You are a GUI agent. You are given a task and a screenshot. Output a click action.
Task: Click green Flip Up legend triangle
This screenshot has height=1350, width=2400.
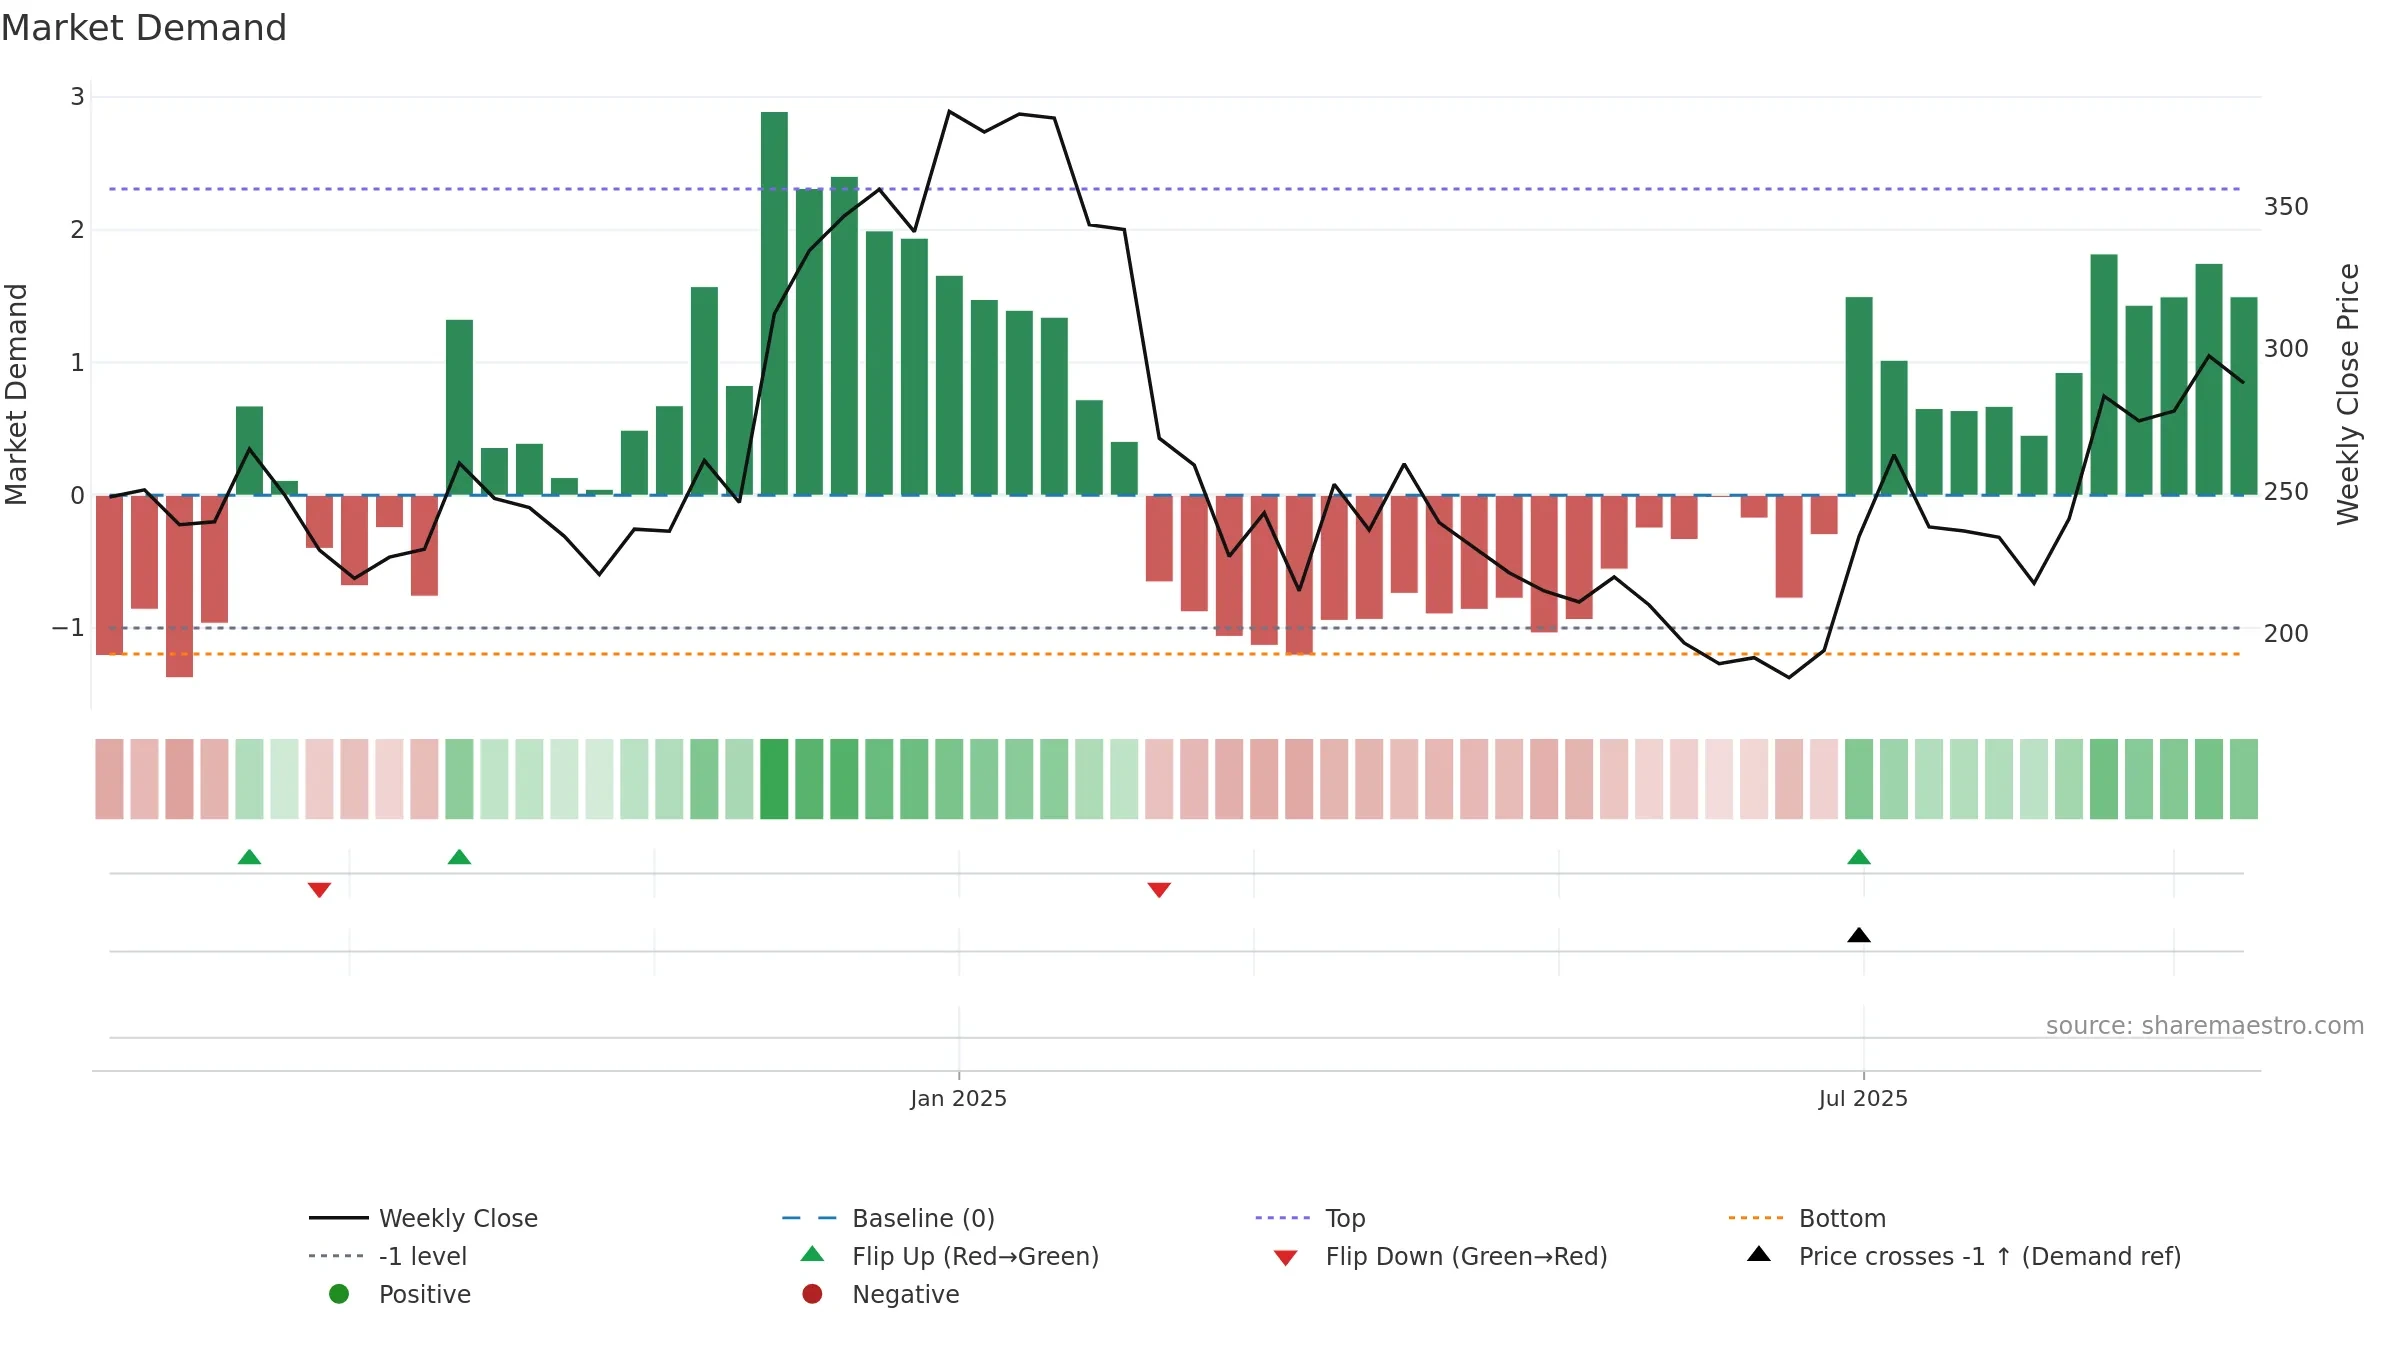tap(812, 1254)
